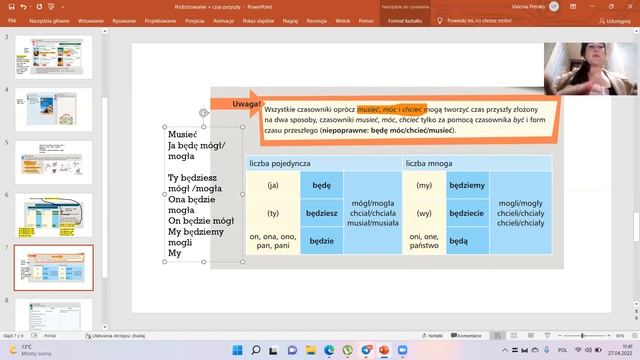Open taskbar Search magnifier
The image size is (640, 360).
(x=256, y=350)
